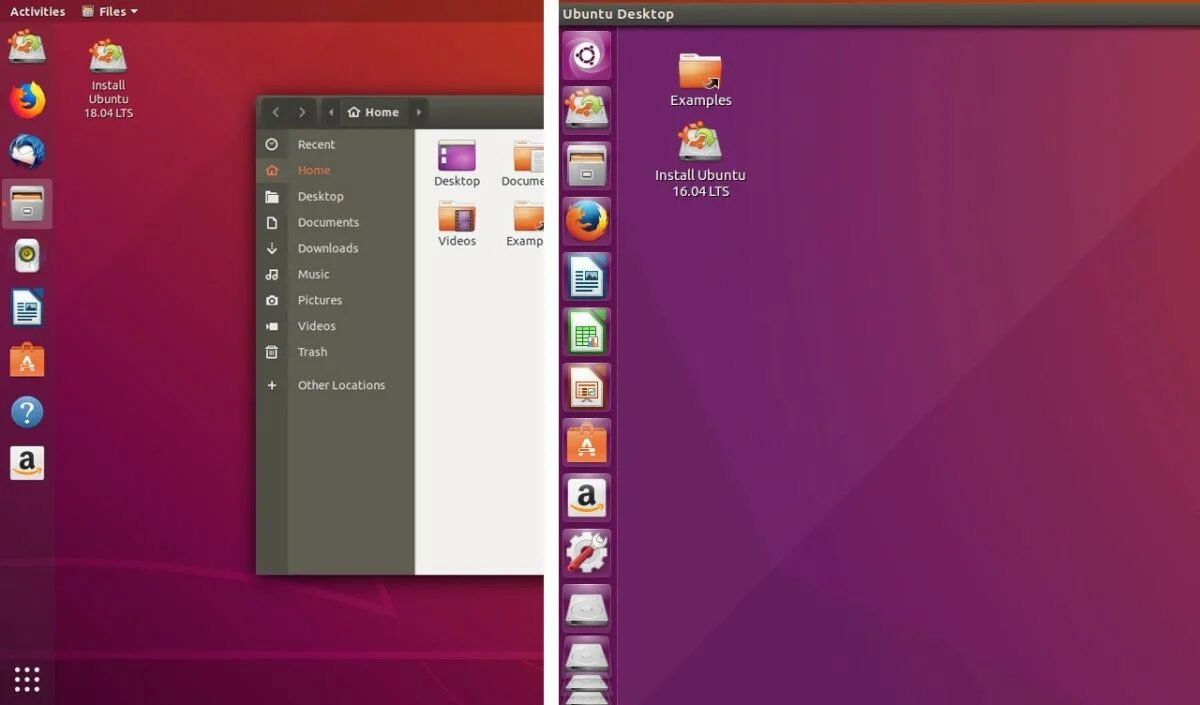Select Music in Files sidebar
This screenshot has width=1200, height=705.
pyautogui.click(x=335, y=274)
